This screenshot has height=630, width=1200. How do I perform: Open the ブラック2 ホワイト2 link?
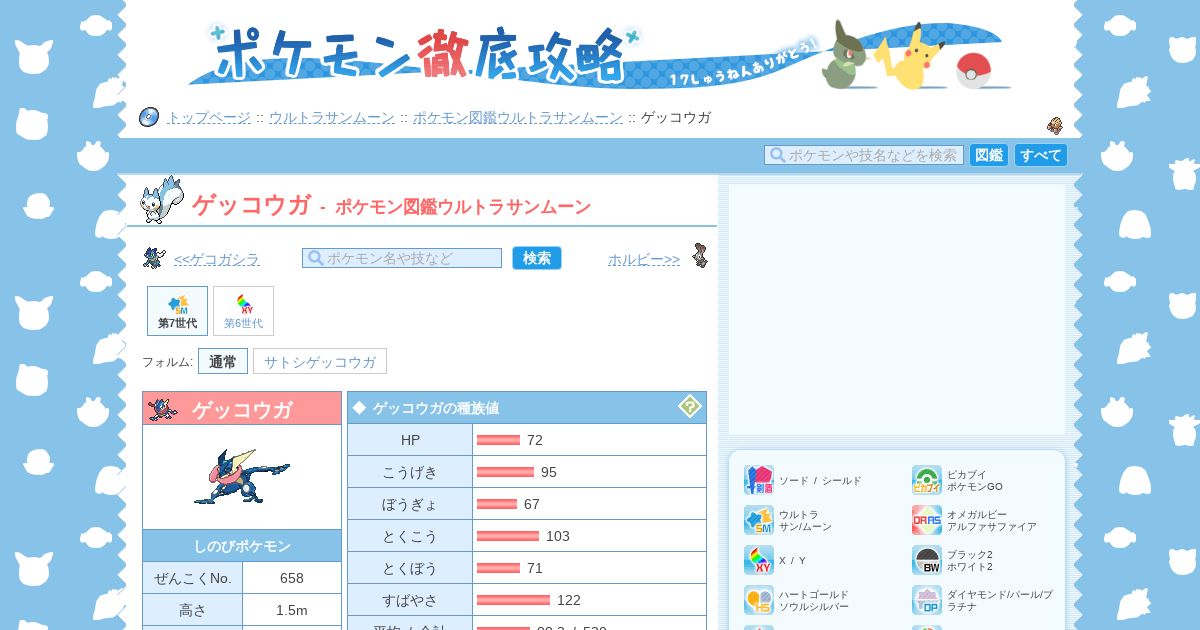[970, 560]
